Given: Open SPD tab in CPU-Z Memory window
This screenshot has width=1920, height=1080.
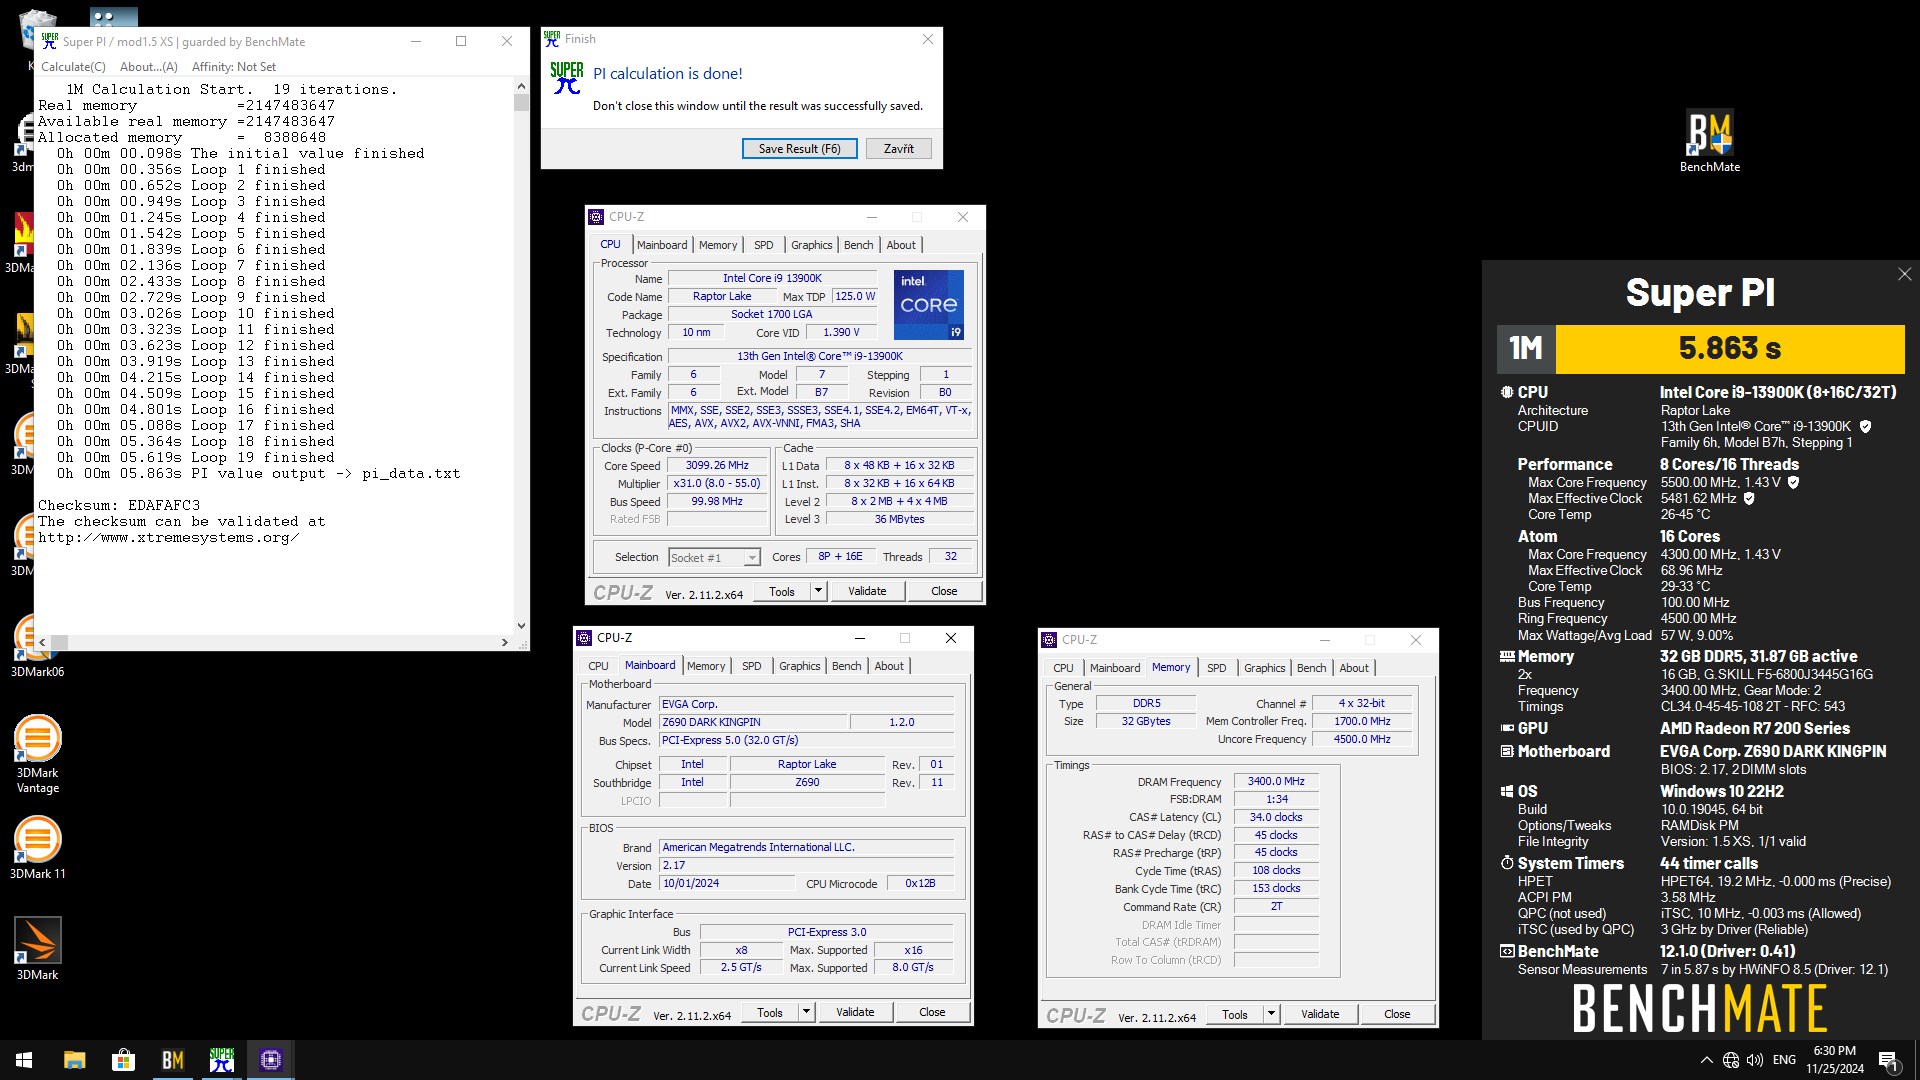Looking at the screenshot, I should [x=1216, y=668].
